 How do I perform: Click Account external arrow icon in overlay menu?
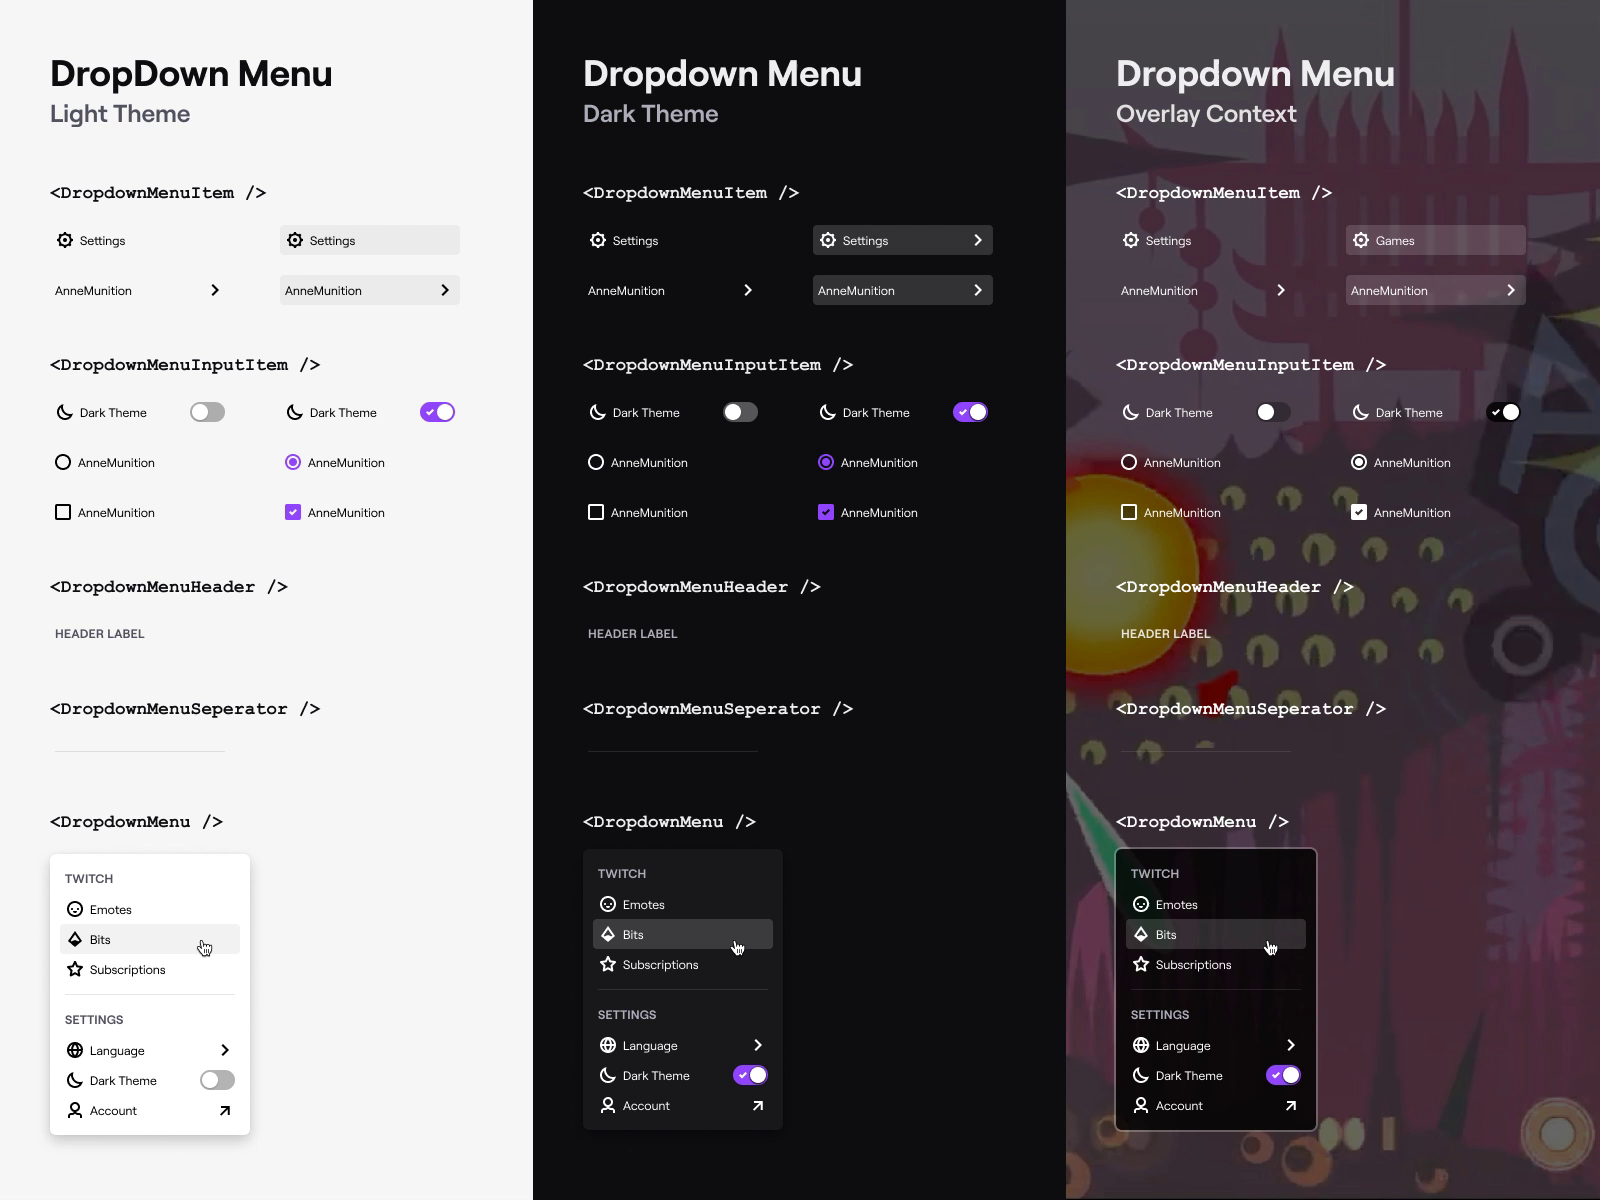(x=1291, y=1106)
